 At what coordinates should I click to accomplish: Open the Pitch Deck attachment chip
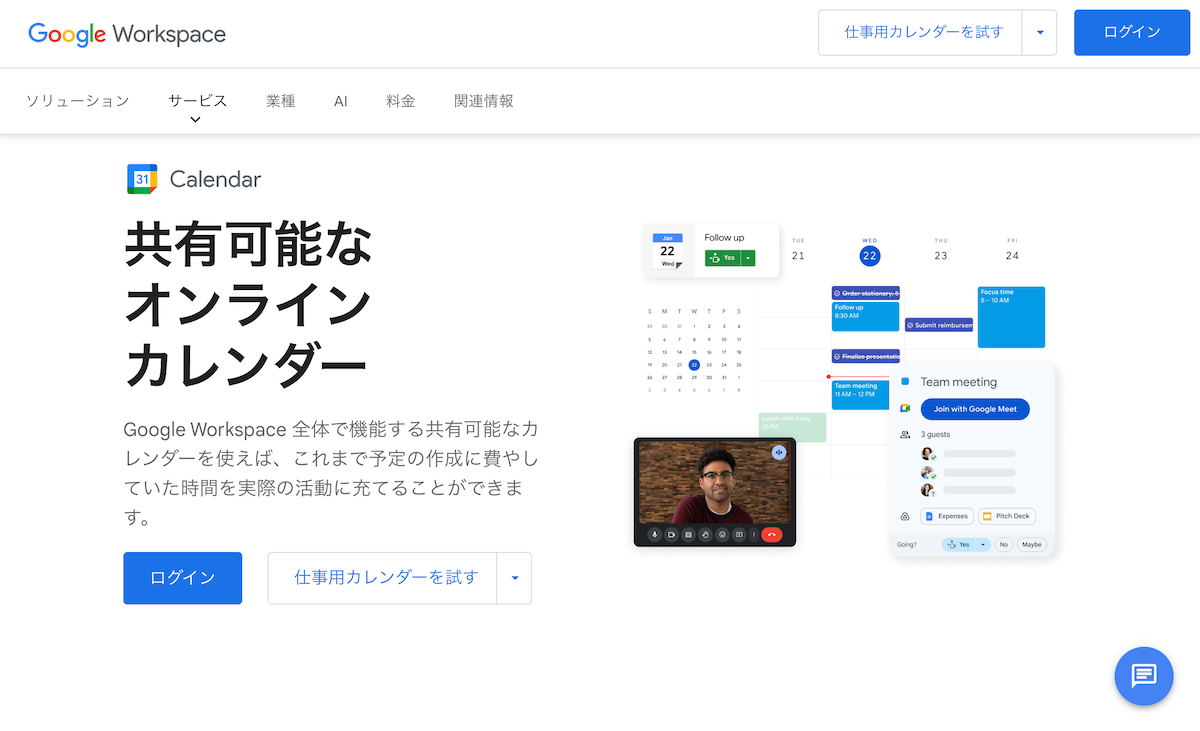pyautogui.click(x=1007, y=517)
